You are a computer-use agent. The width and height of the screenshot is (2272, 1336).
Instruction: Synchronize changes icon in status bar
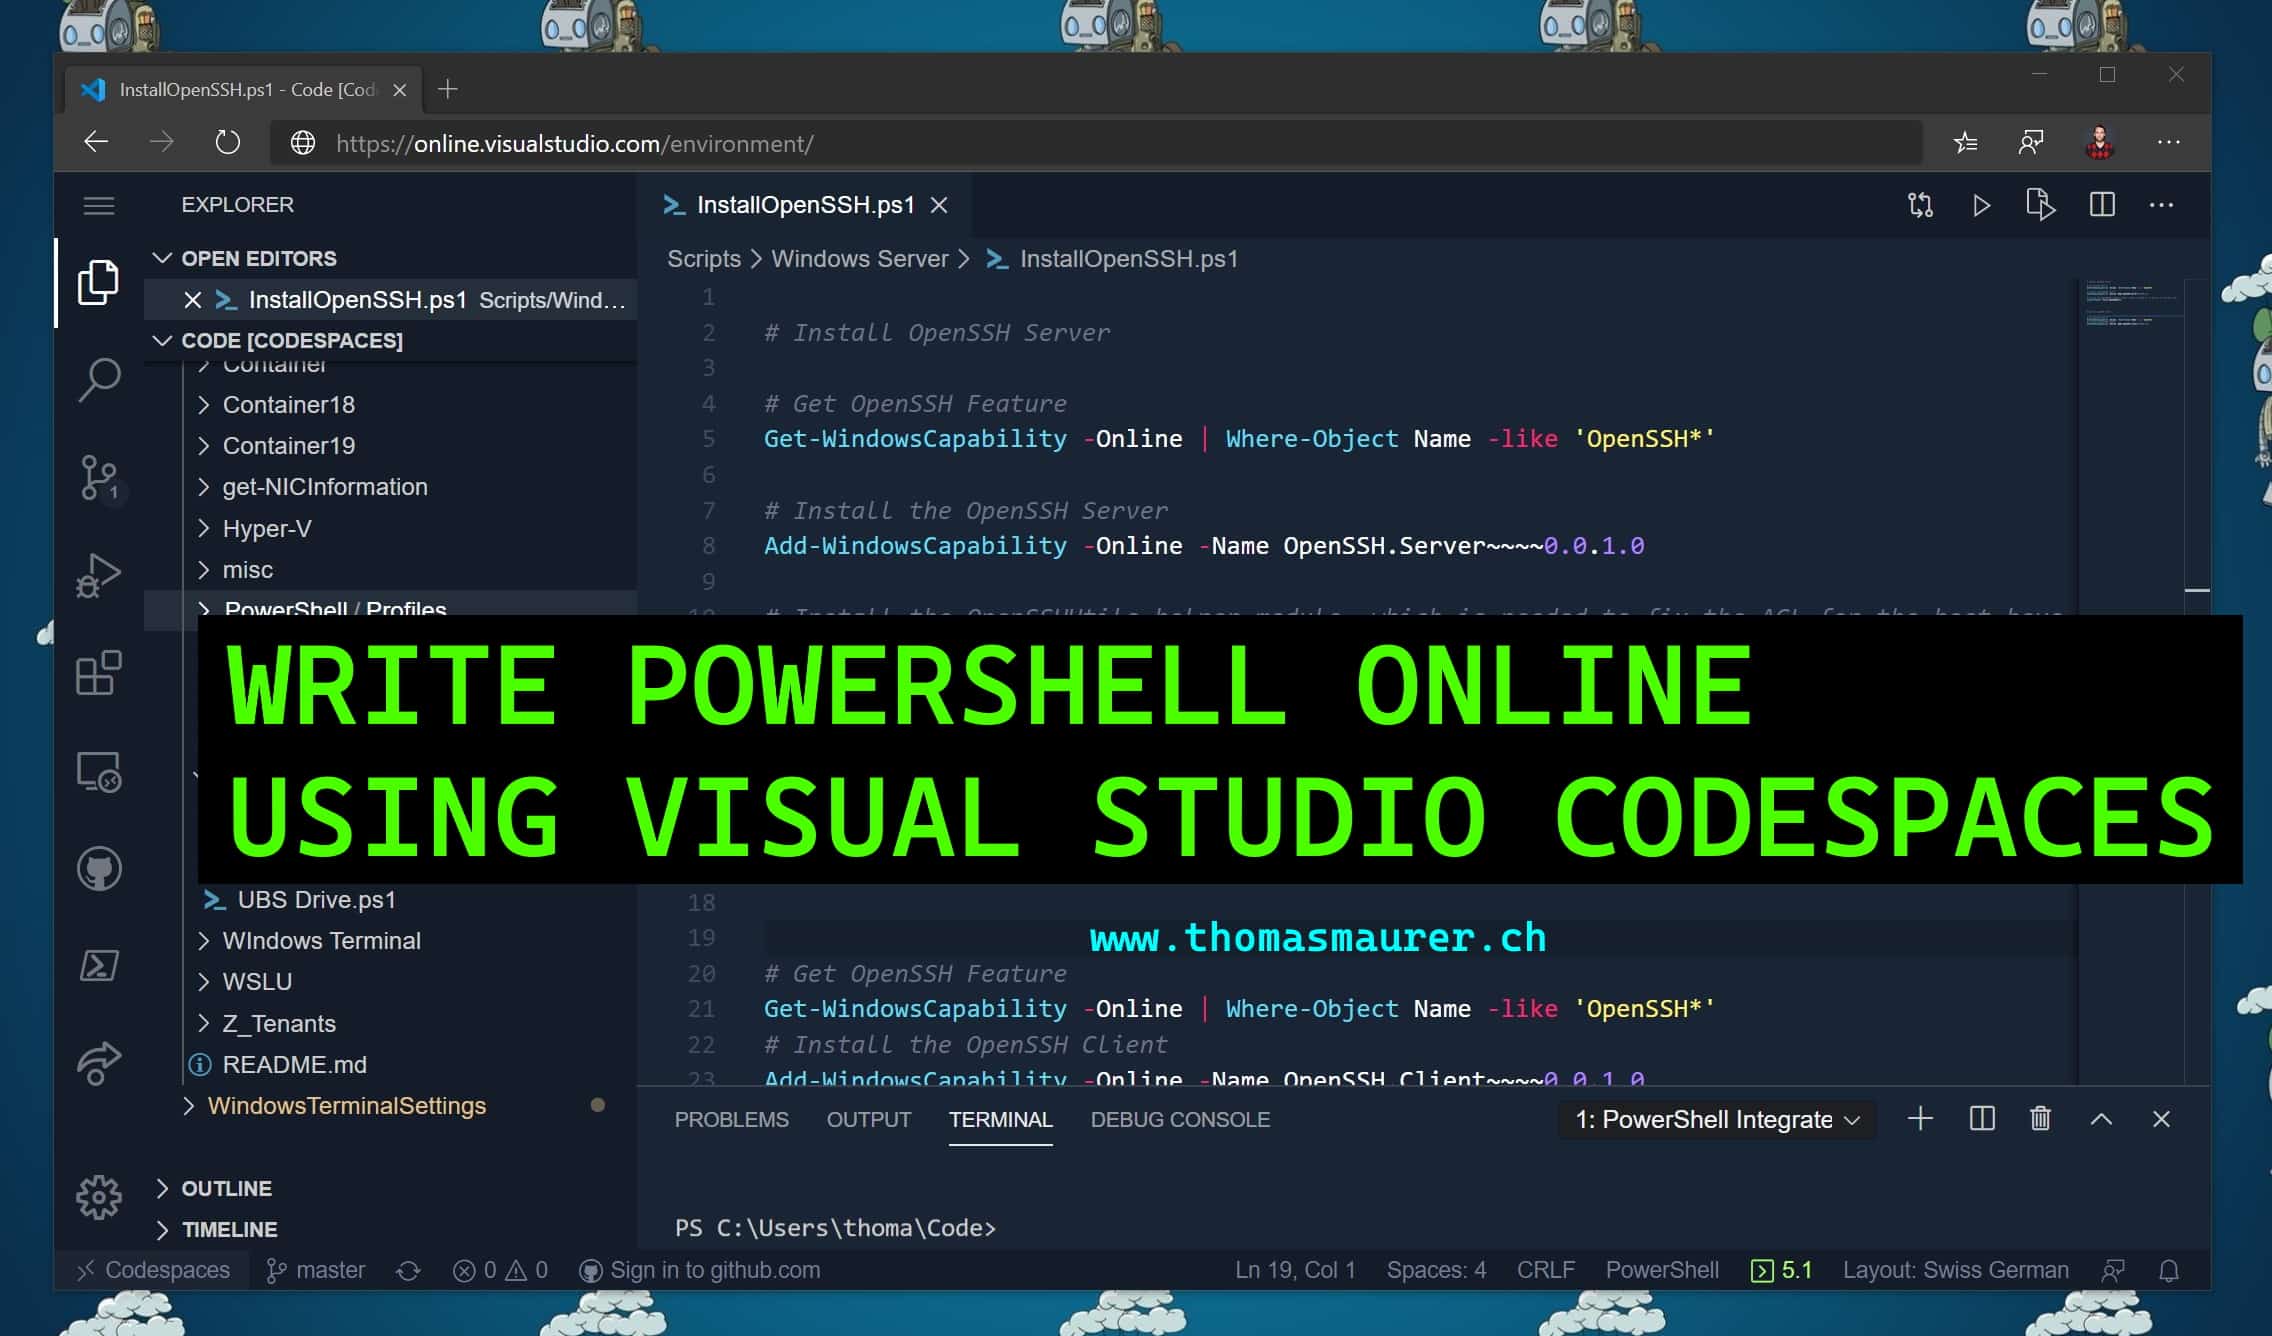[x=408, y=1270]
